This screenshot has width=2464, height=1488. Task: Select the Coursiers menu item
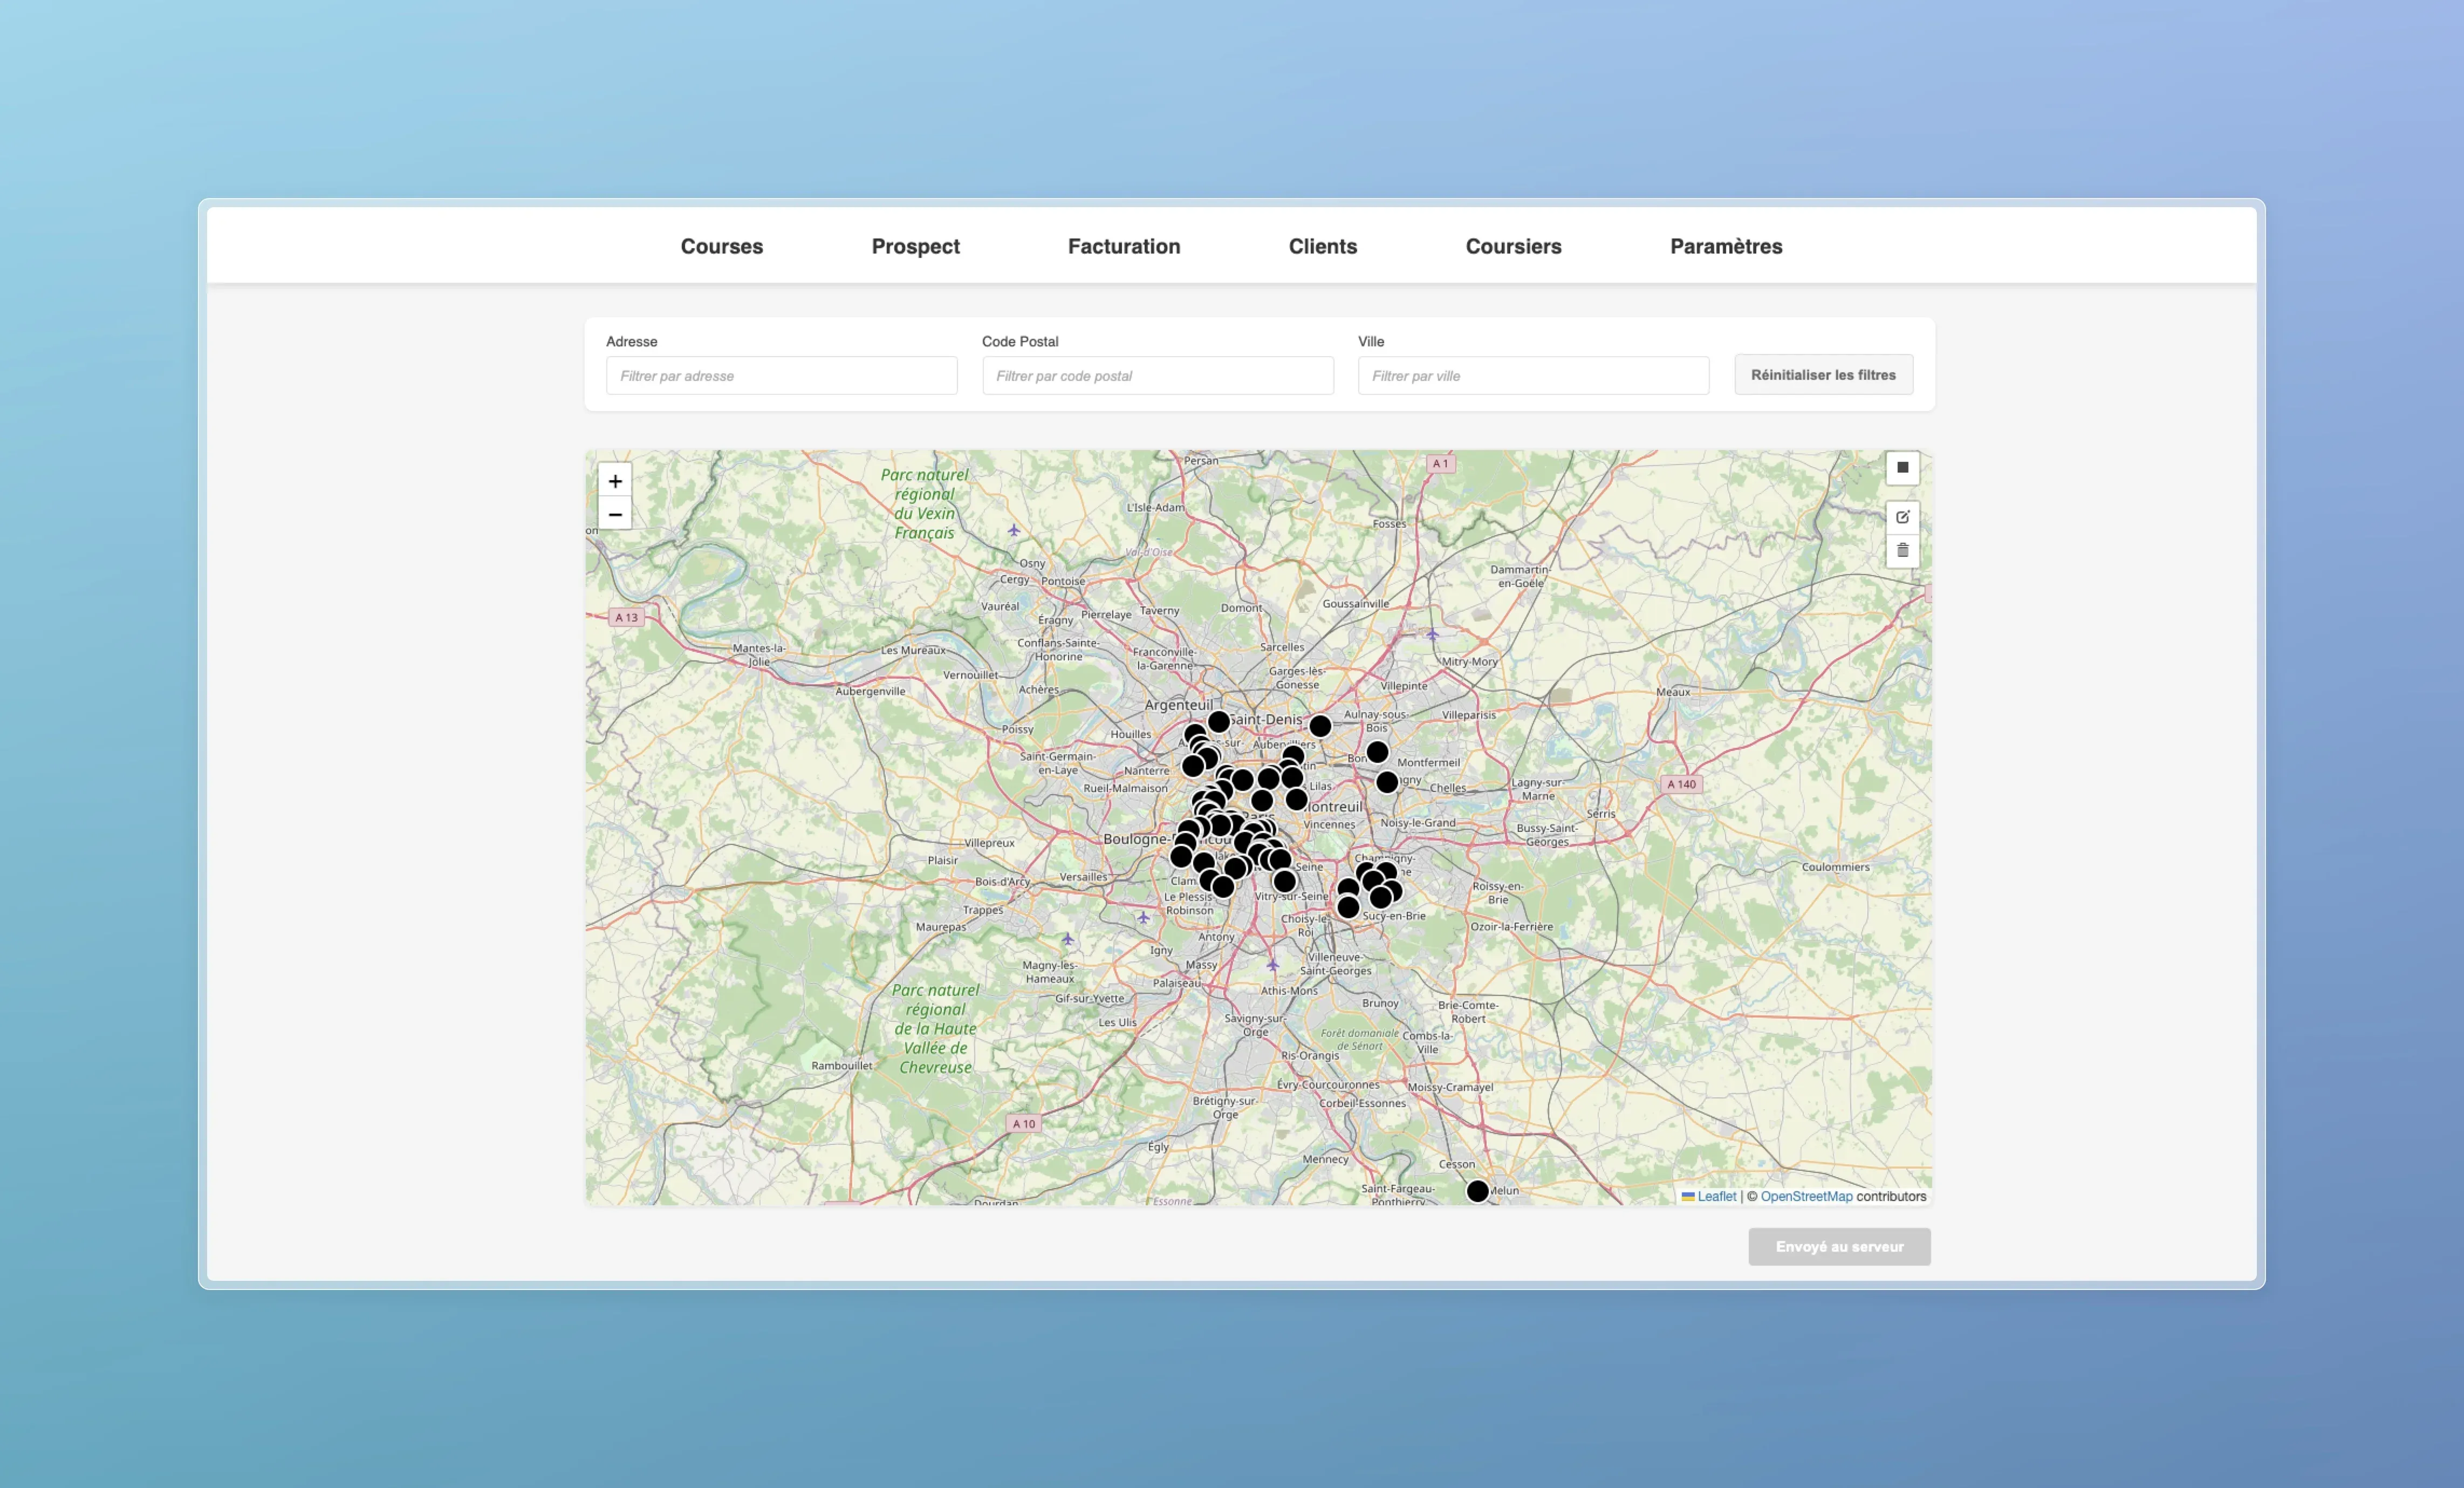[1513, 246]
